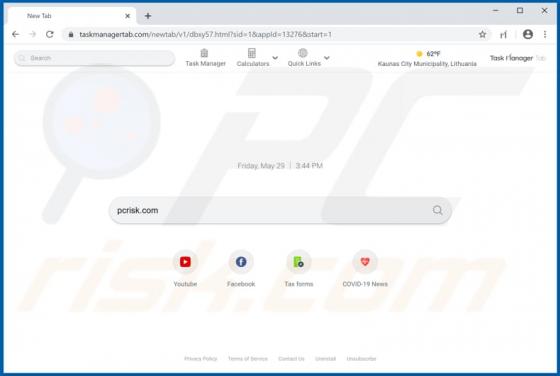Expand the Calculators dropdown arrow
This screenshot has height=376, width=560.
pos(275,58)
